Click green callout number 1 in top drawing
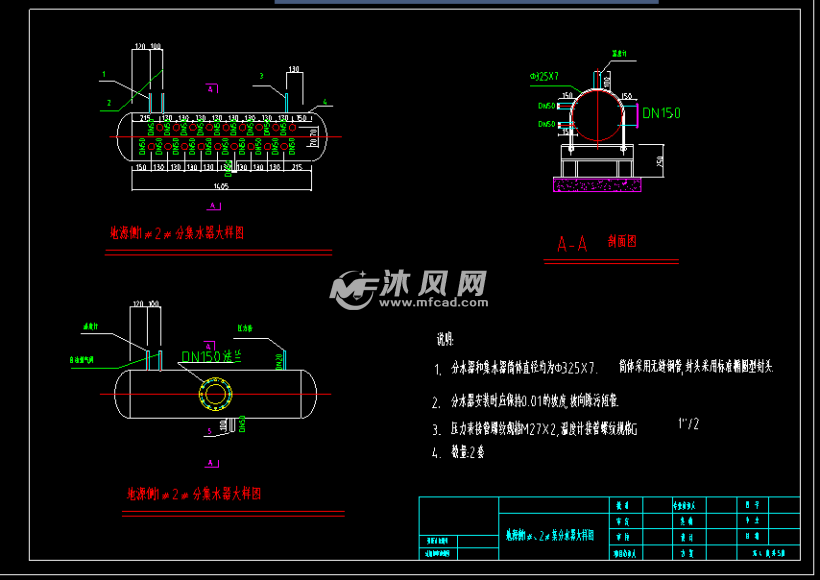The width and height of the screenshot is (820, 580). point(103,75)
